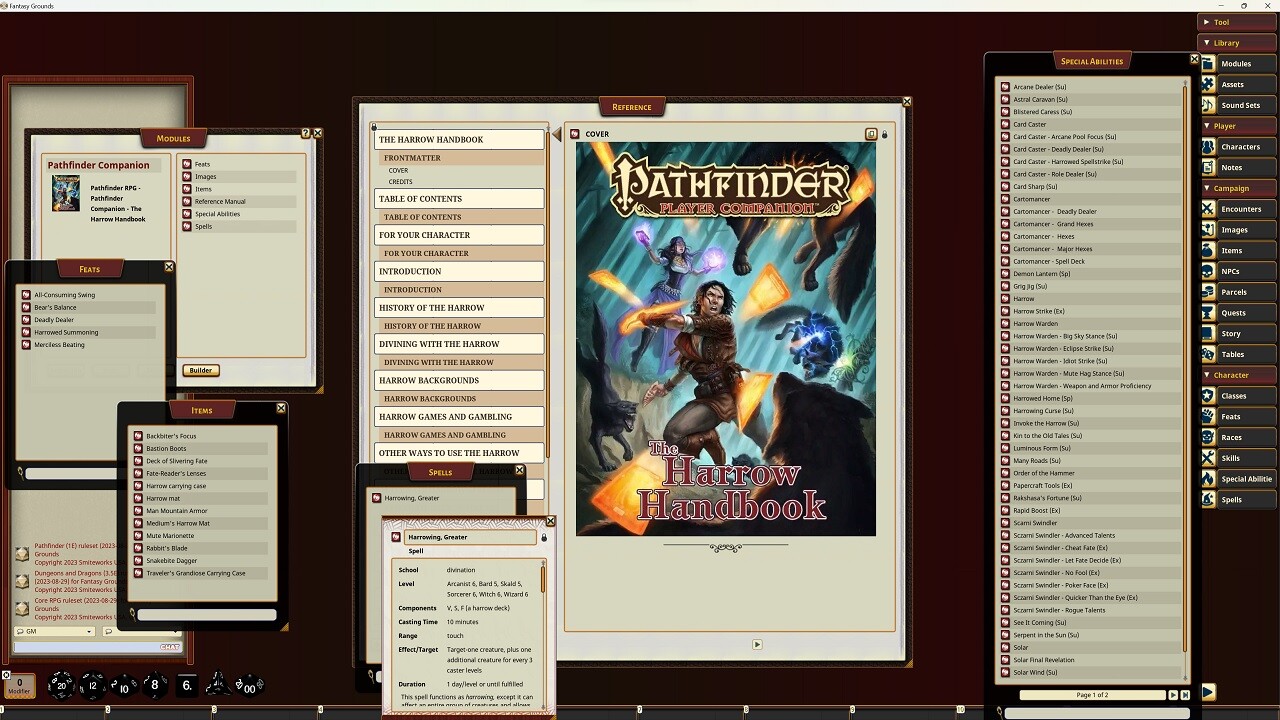
Task: Lock the Harrowing, Greater spell window
Action: (542, 537)
